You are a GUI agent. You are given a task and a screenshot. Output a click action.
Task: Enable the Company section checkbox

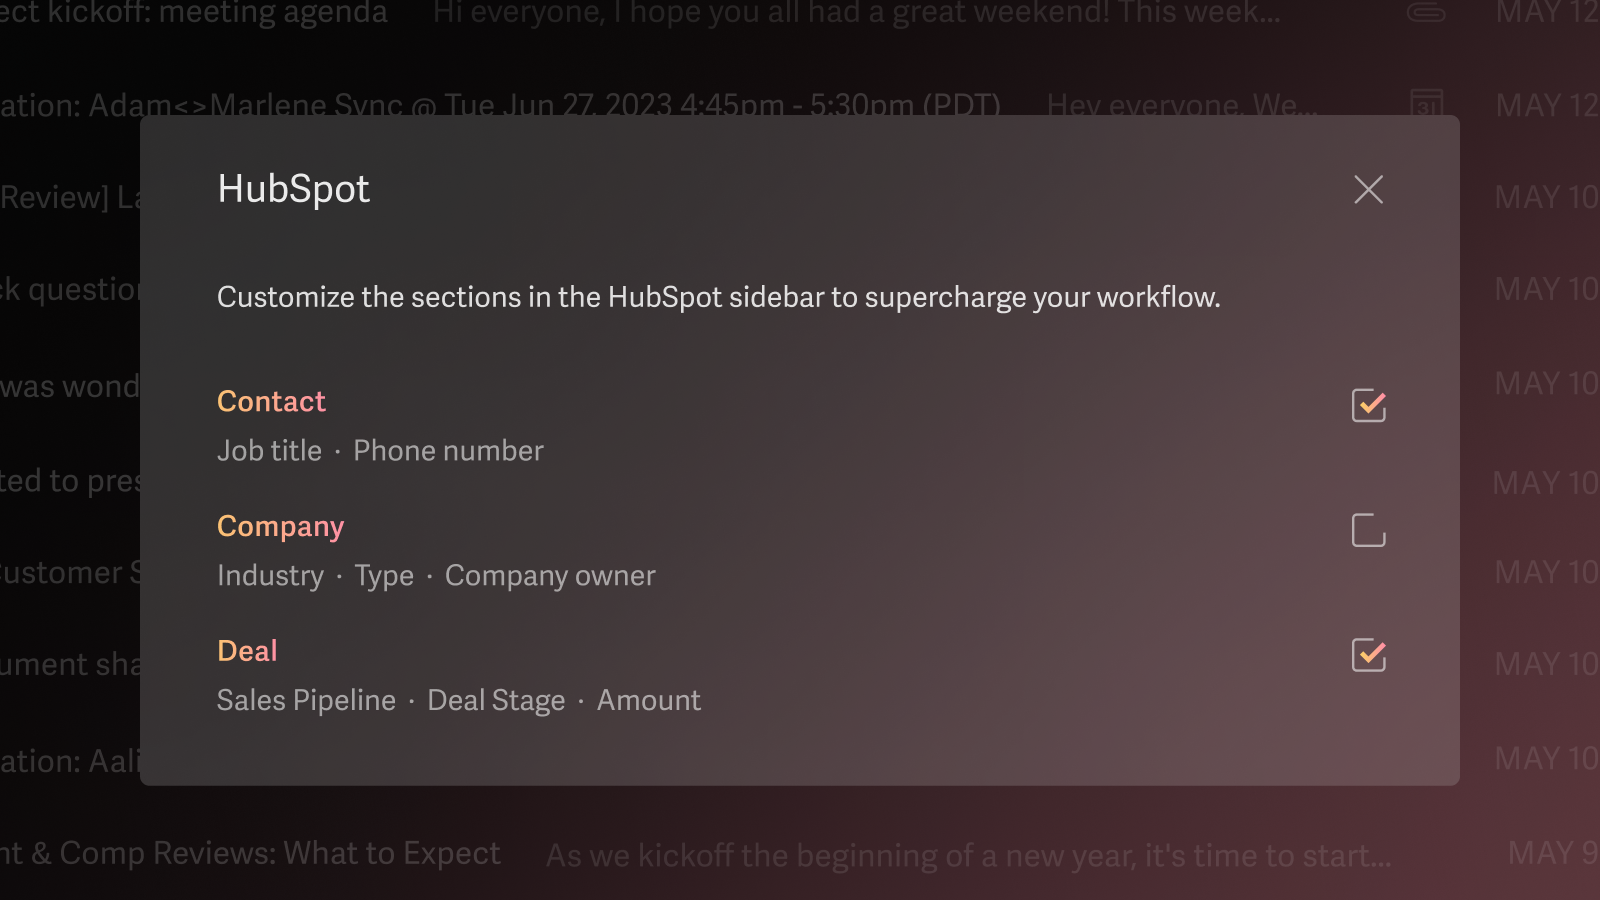[1368, 530]
